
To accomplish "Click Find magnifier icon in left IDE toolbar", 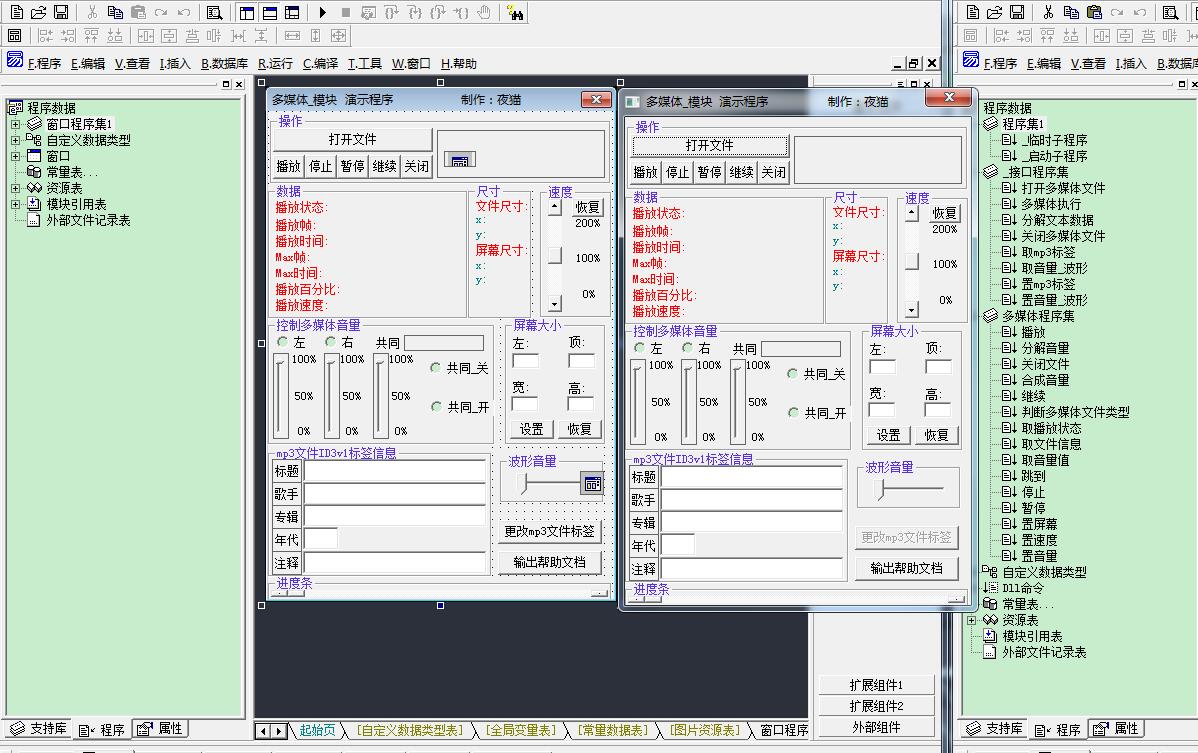I will [215, 12].
